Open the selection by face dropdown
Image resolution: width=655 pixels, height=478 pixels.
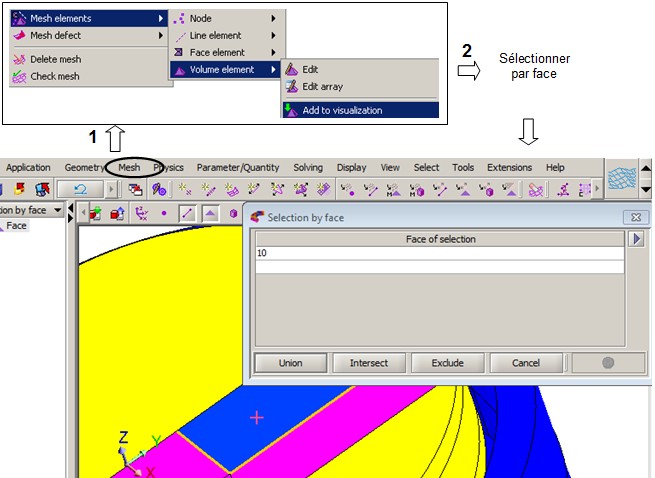57,210
